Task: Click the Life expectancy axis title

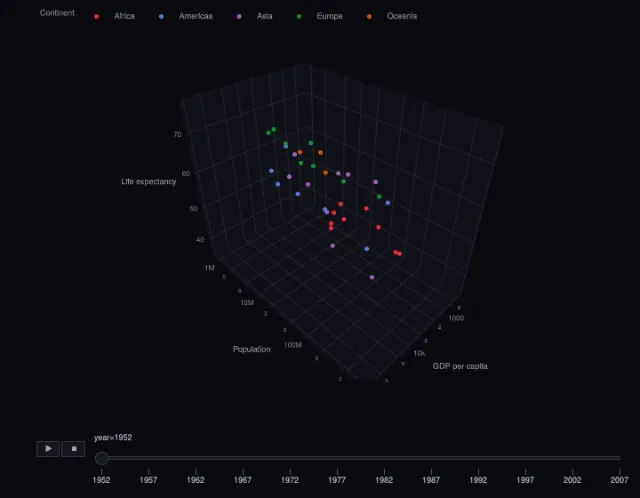Action: 149,182
